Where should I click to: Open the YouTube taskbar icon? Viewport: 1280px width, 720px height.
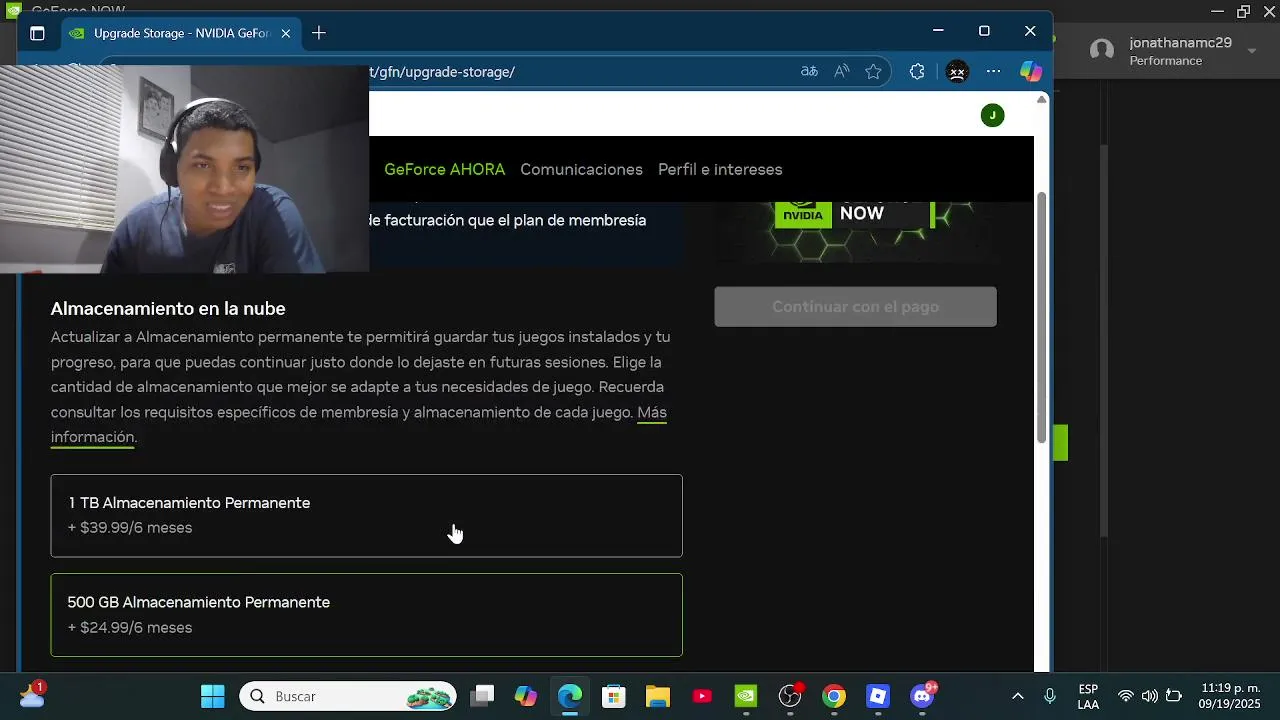[702, 696]
